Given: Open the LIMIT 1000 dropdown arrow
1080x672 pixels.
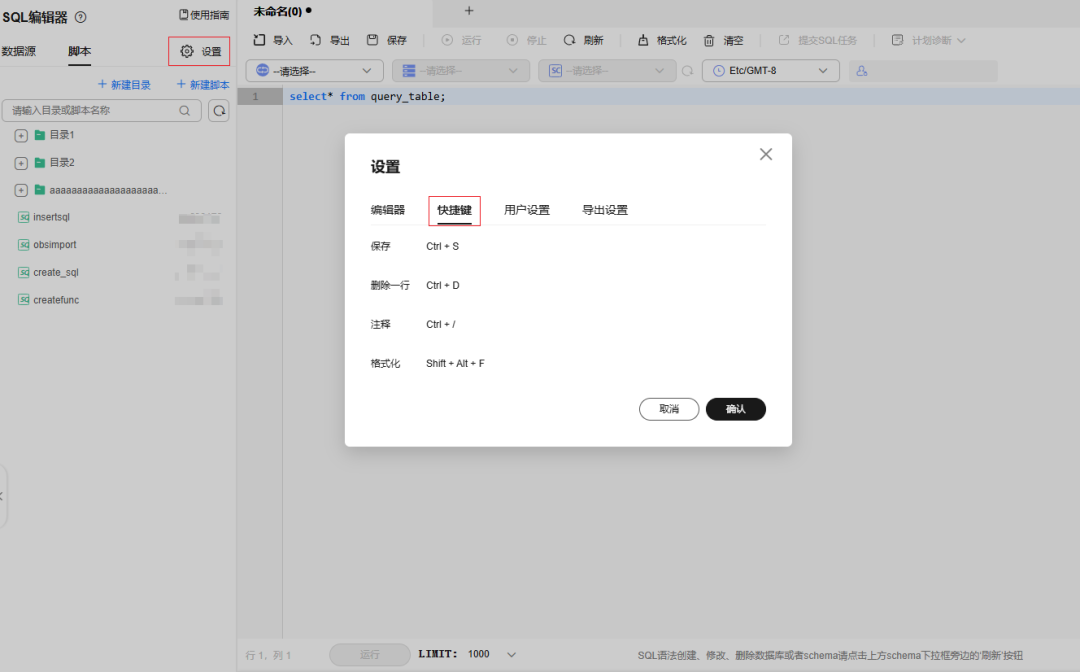Looking at the screenshot, I should (x=511, y=654).
